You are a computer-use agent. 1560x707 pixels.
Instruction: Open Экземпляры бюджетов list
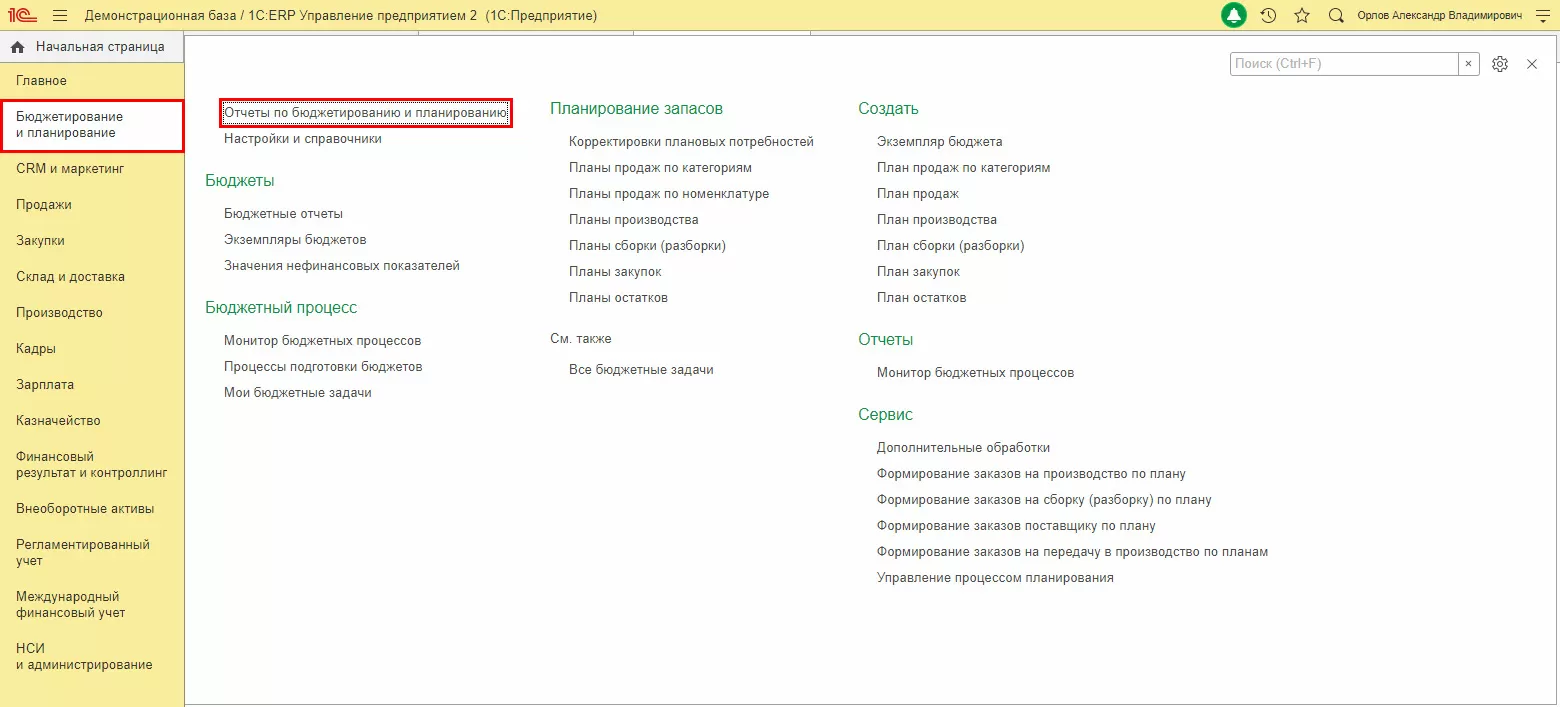point(295,240)
